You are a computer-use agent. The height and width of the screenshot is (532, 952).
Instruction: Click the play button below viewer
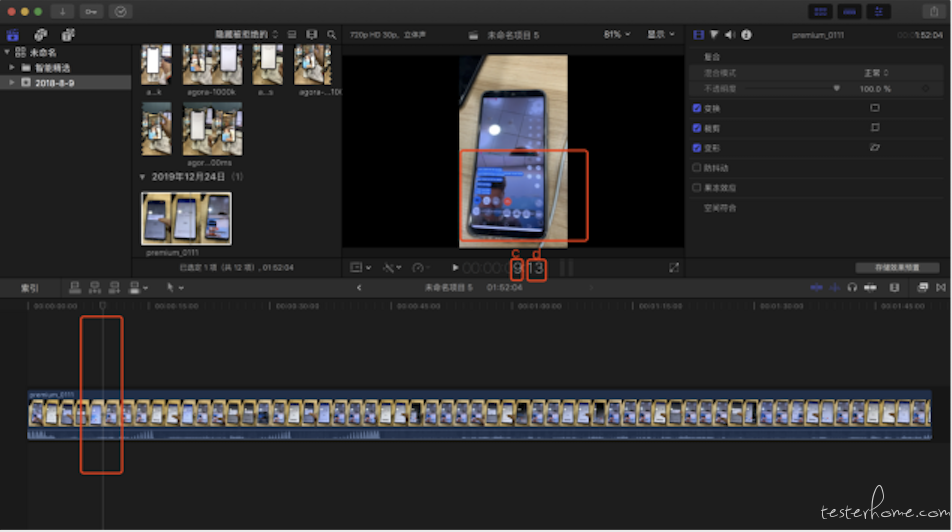pyautogui.click(x=455, y=268)
